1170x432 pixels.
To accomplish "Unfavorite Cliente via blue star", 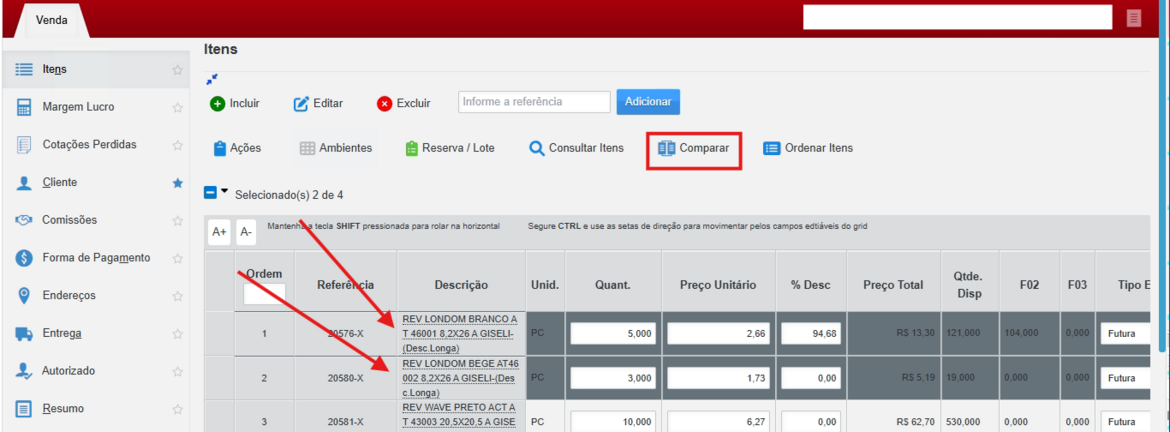I will (x=178, y=183).
